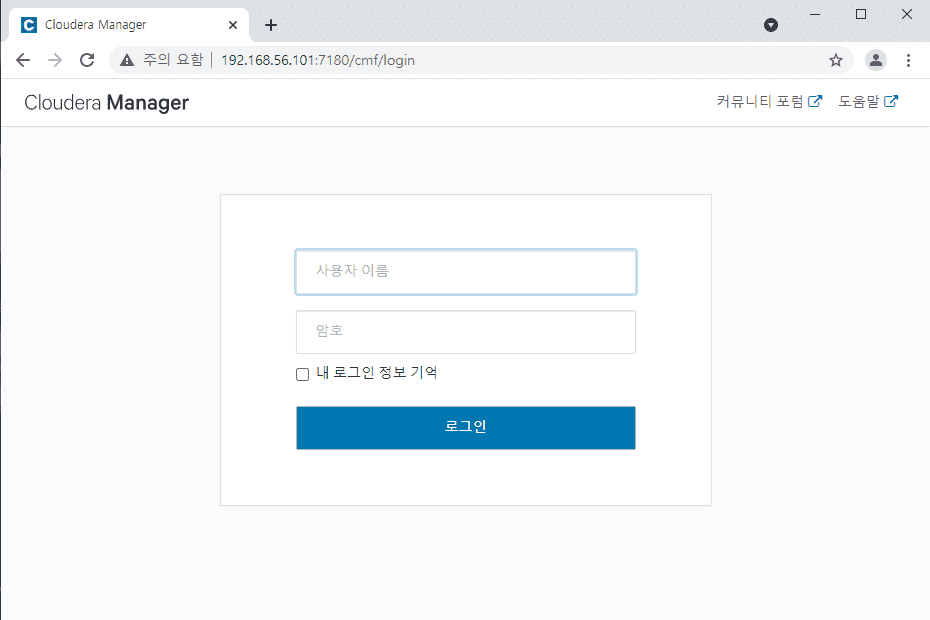Focus the 사용자 이름 username field
This screenshot has height=620, width=930.
(x=466, y=272)
